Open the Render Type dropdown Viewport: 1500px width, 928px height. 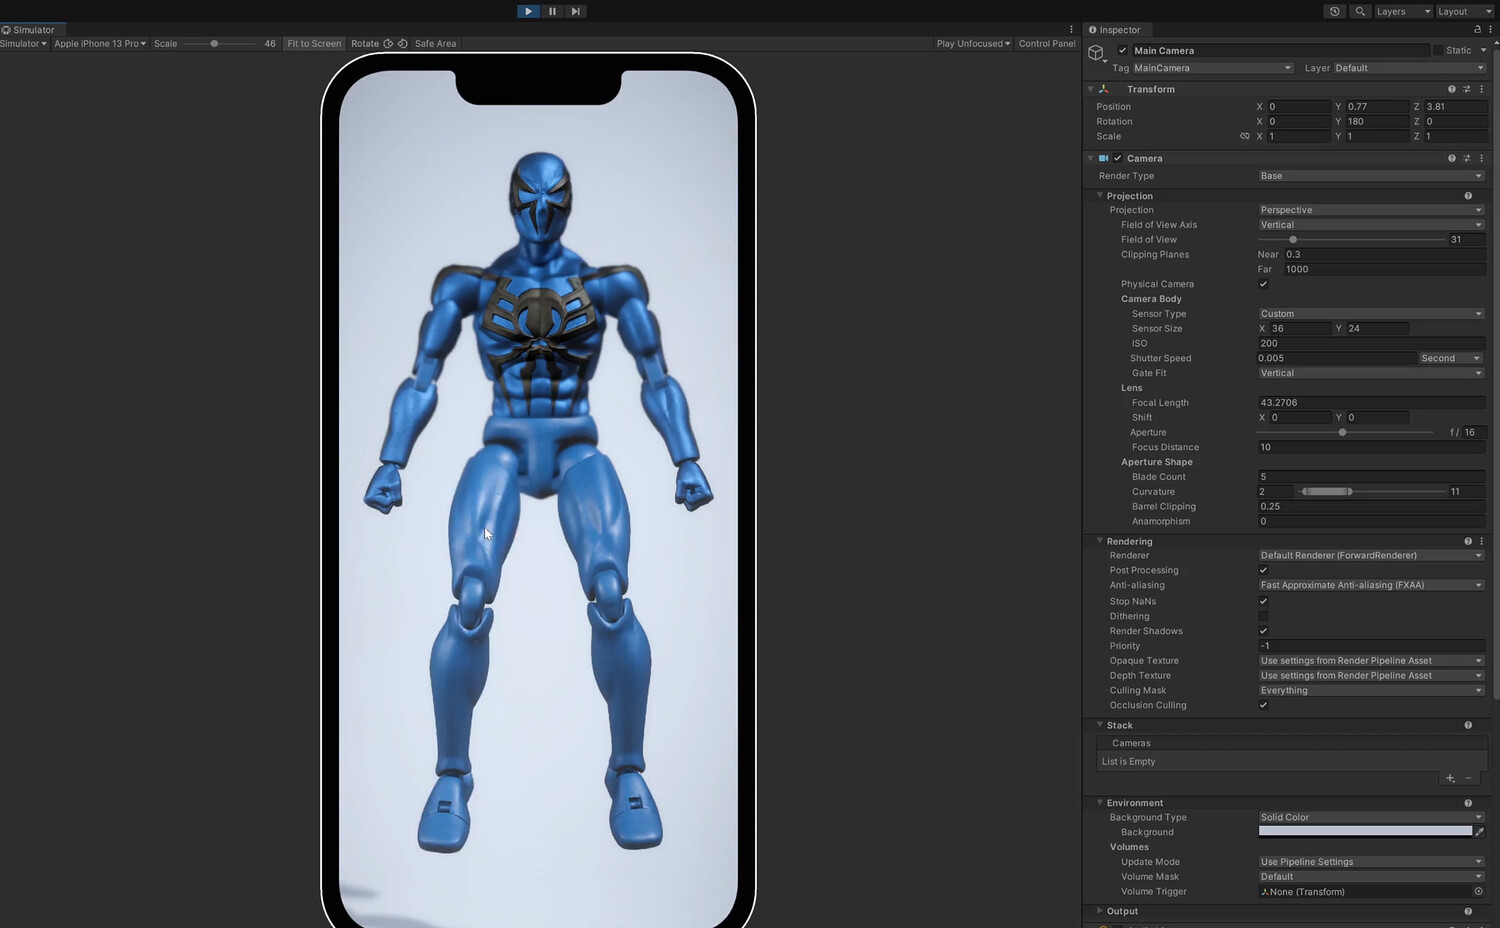click(x=1371, y=176)
